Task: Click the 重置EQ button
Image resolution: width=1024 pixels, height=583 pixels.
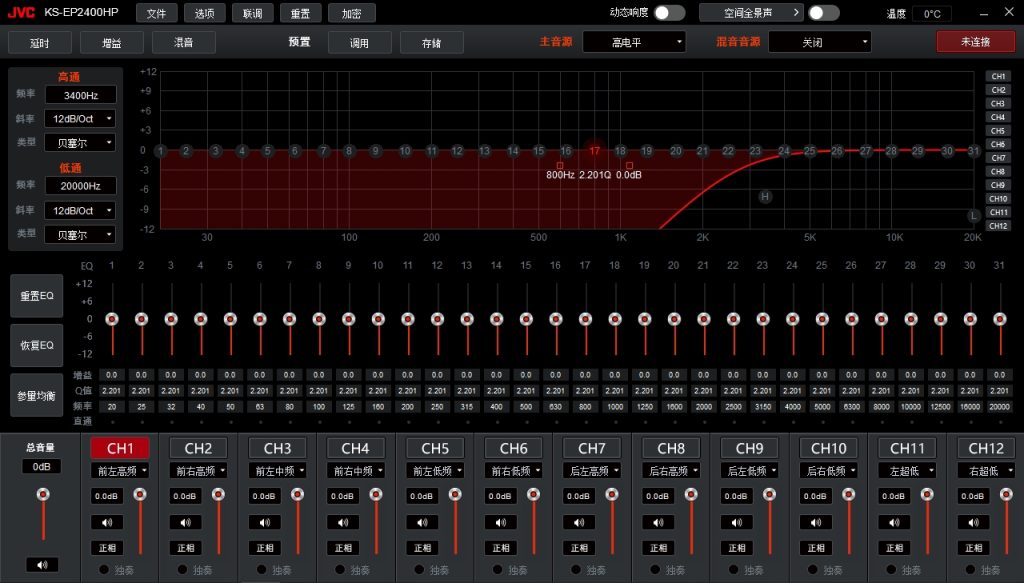Action: (37, 296)
